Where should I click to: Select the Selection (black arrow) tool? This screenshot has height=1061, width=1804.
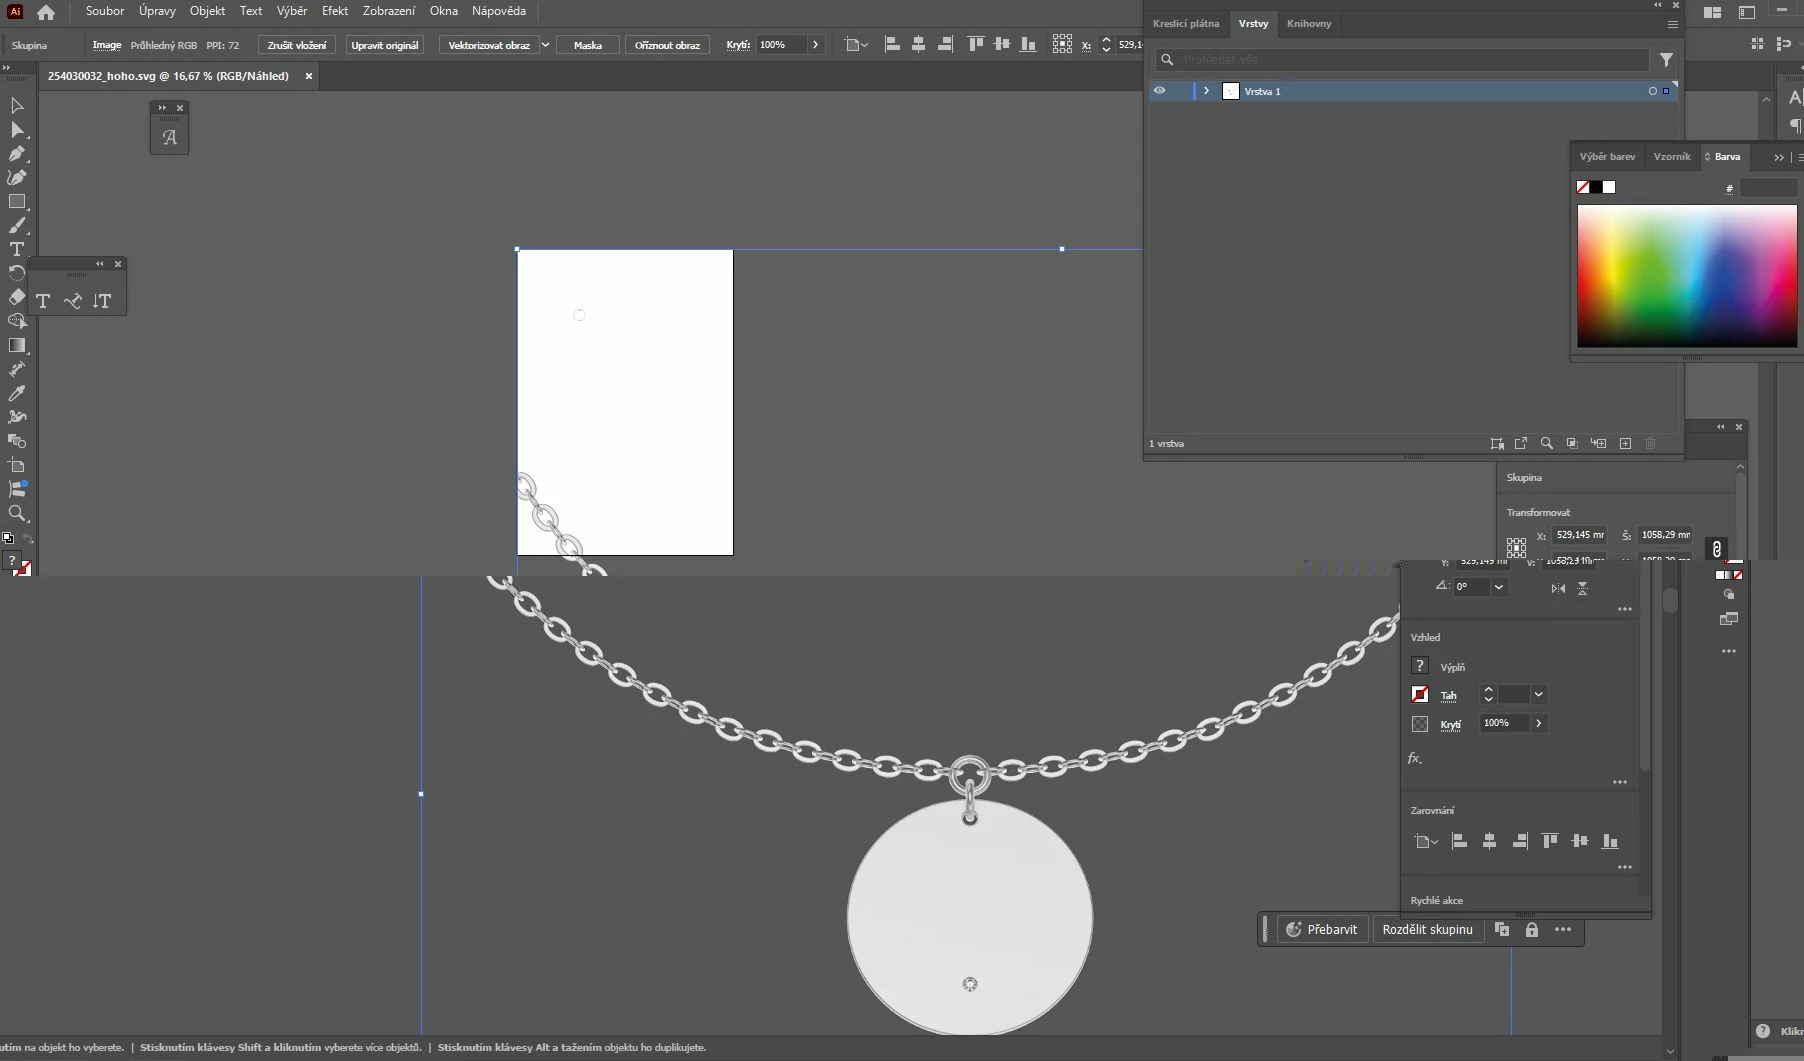[x=17, y=105]
